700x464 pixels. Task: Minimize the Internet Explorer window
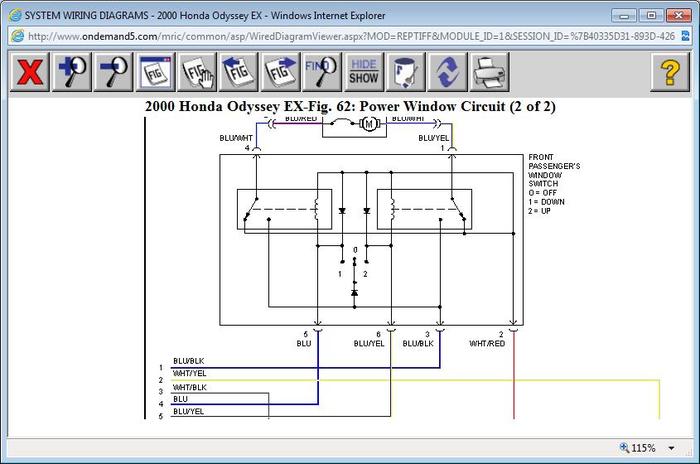click(624, 15)
